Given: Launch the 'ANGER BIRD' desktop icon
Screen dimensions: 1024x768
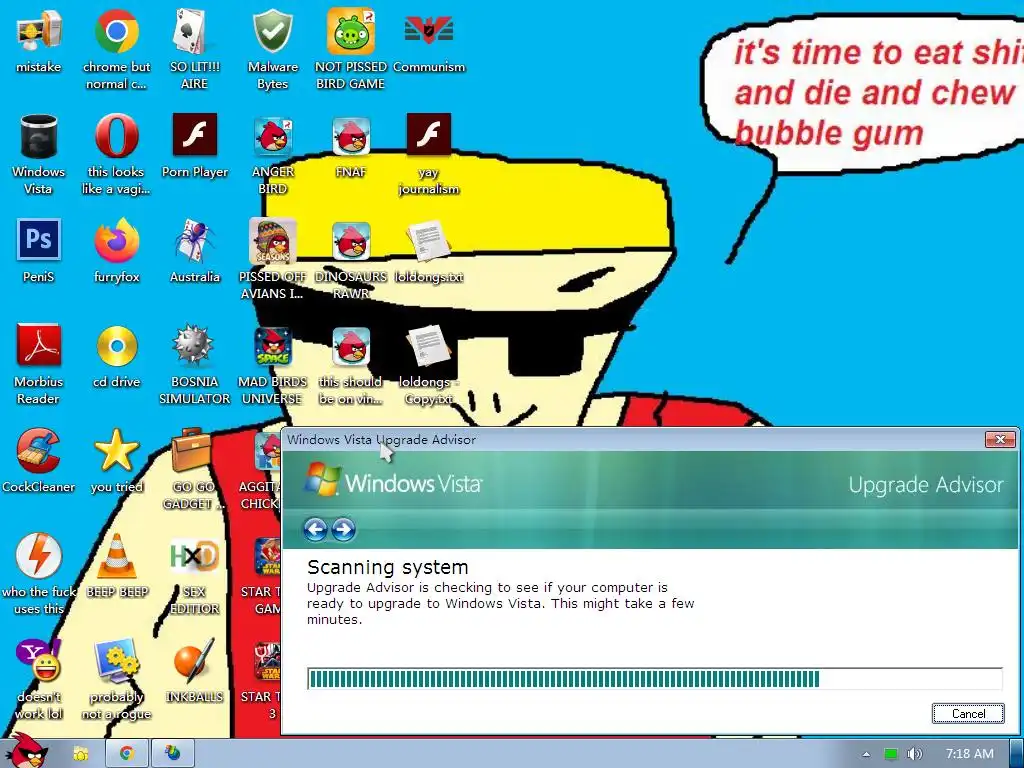Looking at the screenshot, I should [x=272, y=136].
